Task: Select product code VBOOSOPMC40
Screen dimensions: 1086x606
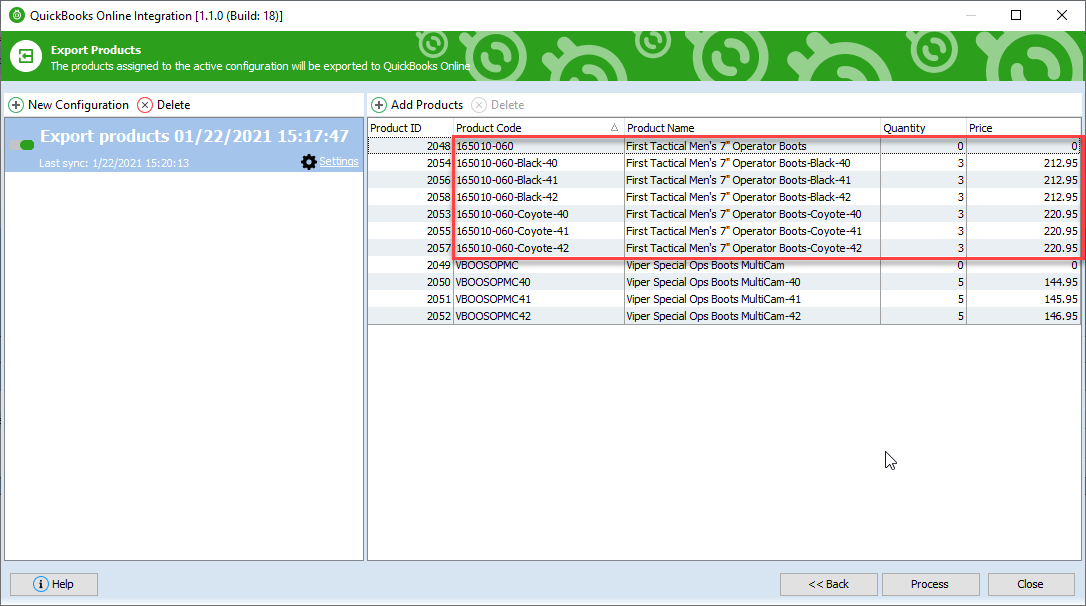Action: point(493,282)
